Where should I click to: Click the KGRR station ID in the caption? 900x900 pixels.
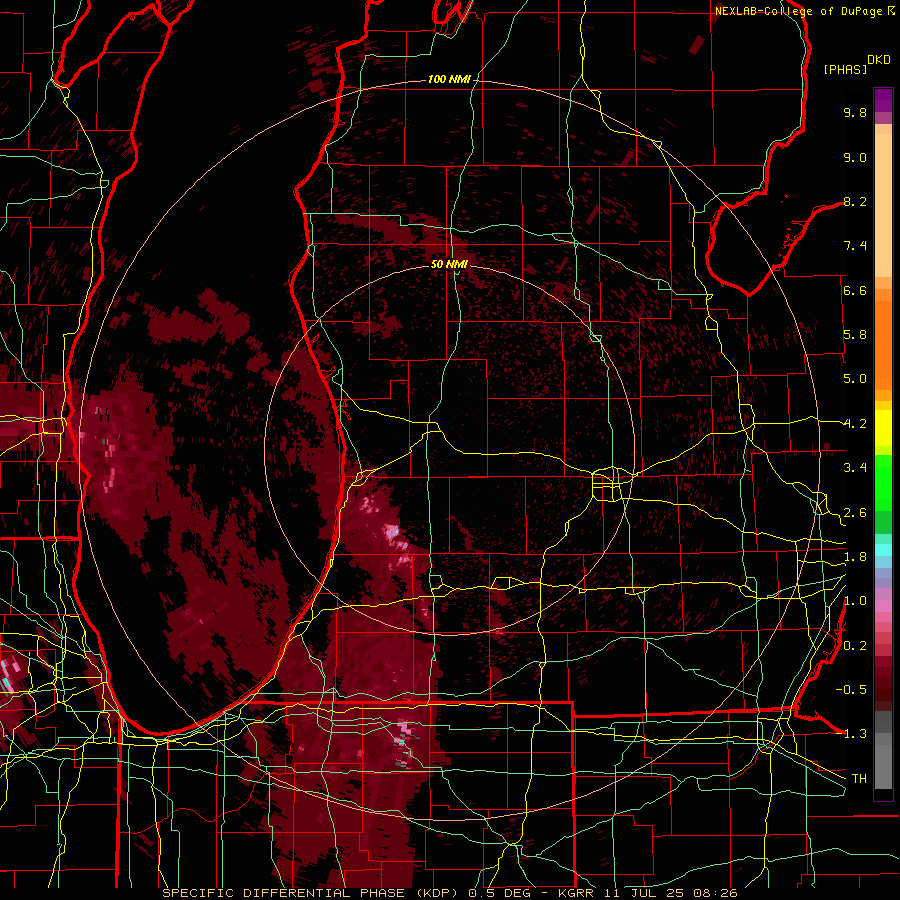pyautogui.click(x=577, y=893)
